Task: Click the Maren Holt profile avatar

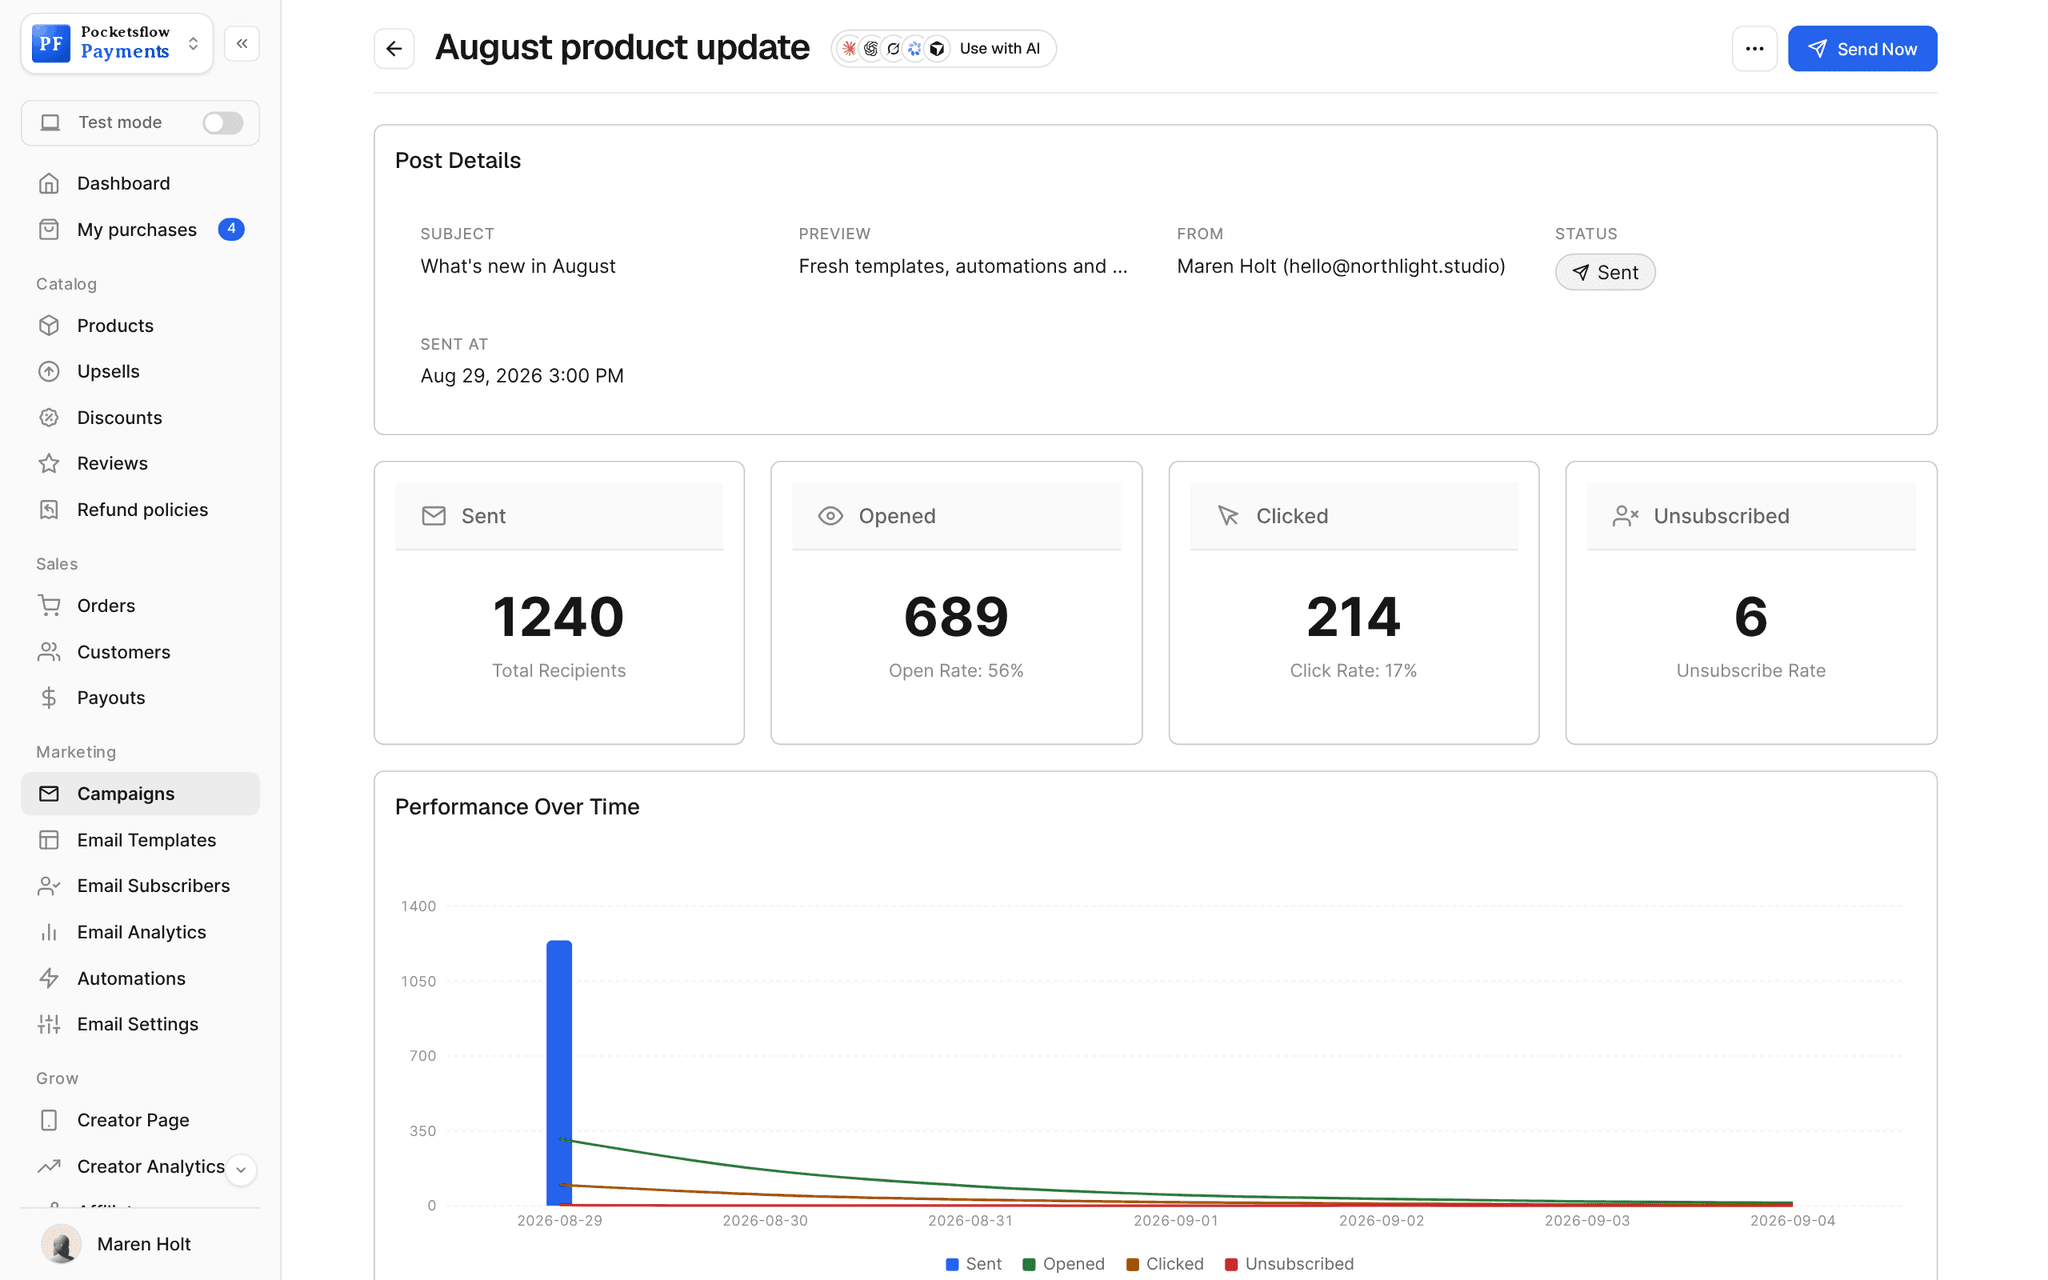Action: point(61,1244)
